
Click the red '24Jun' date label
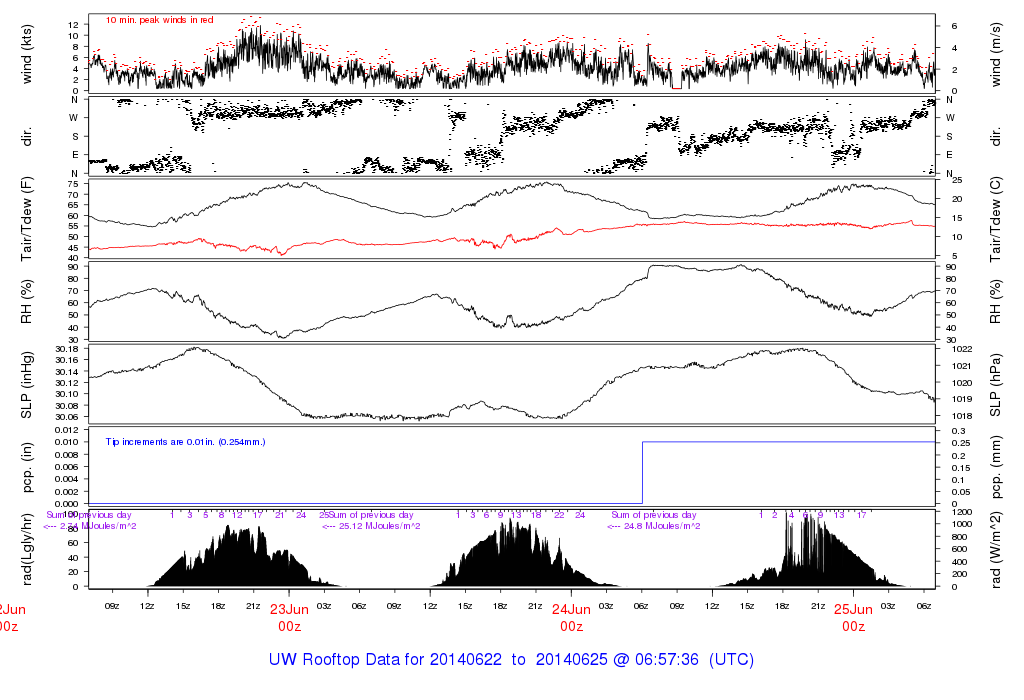tap(571, 609)
